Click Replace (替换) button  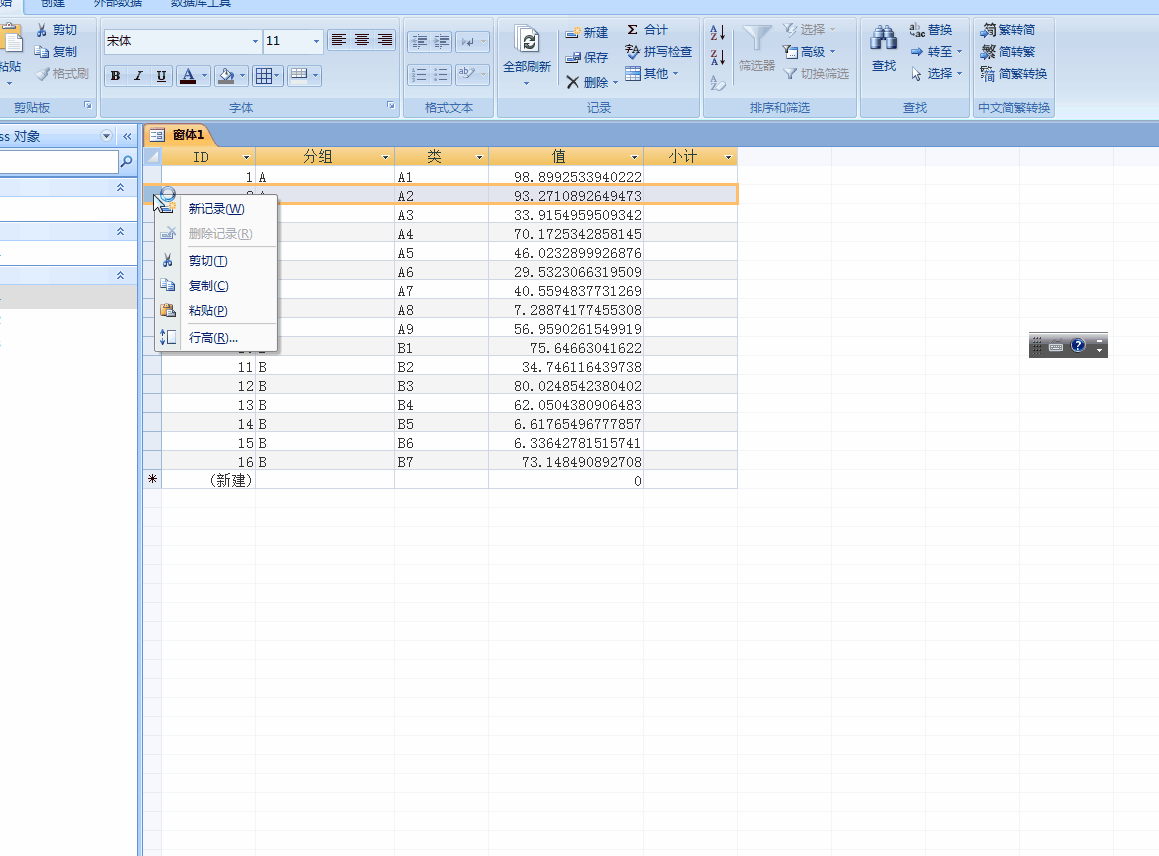coord(931,30)
